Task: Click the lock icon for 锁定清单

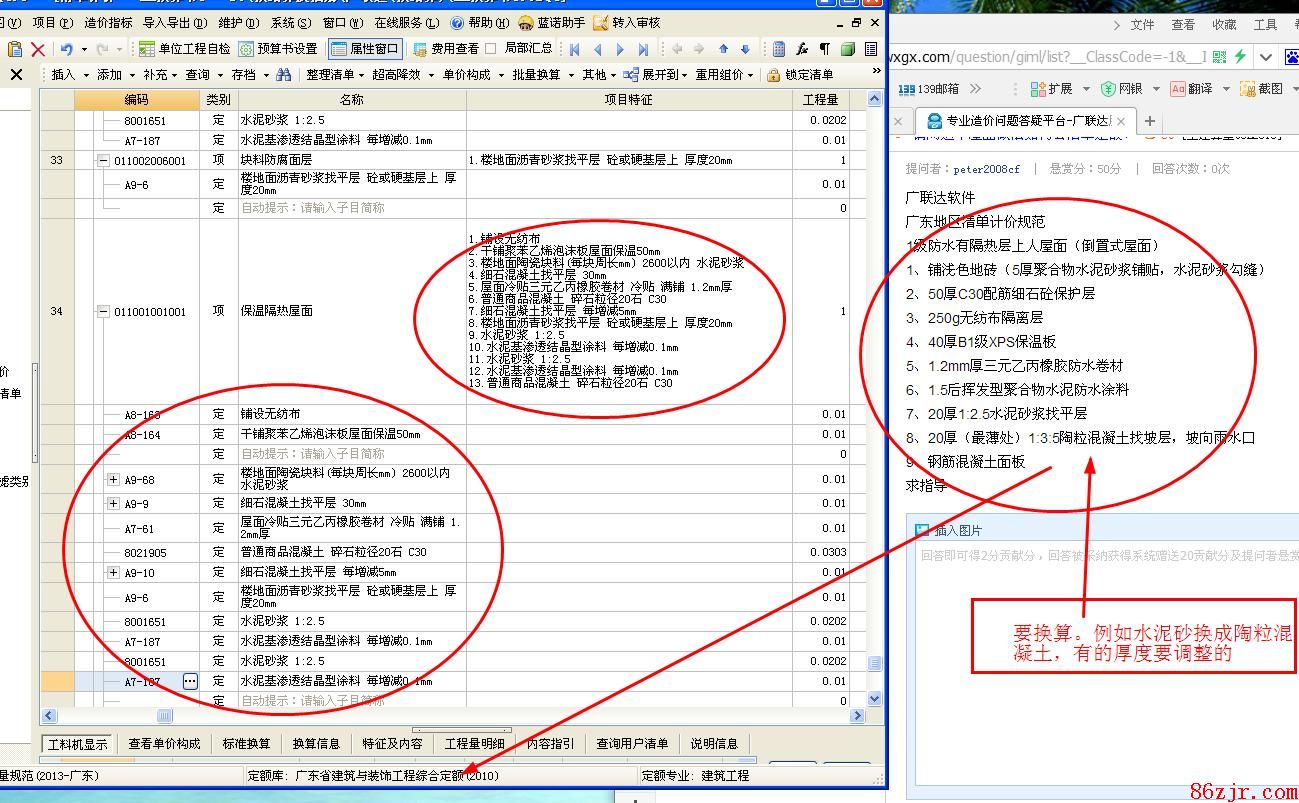Action: [773, 75]
